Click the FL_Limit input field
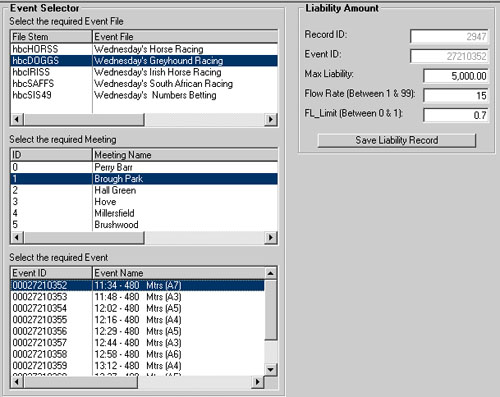500x397 pixels. click(x=456, y=115)
